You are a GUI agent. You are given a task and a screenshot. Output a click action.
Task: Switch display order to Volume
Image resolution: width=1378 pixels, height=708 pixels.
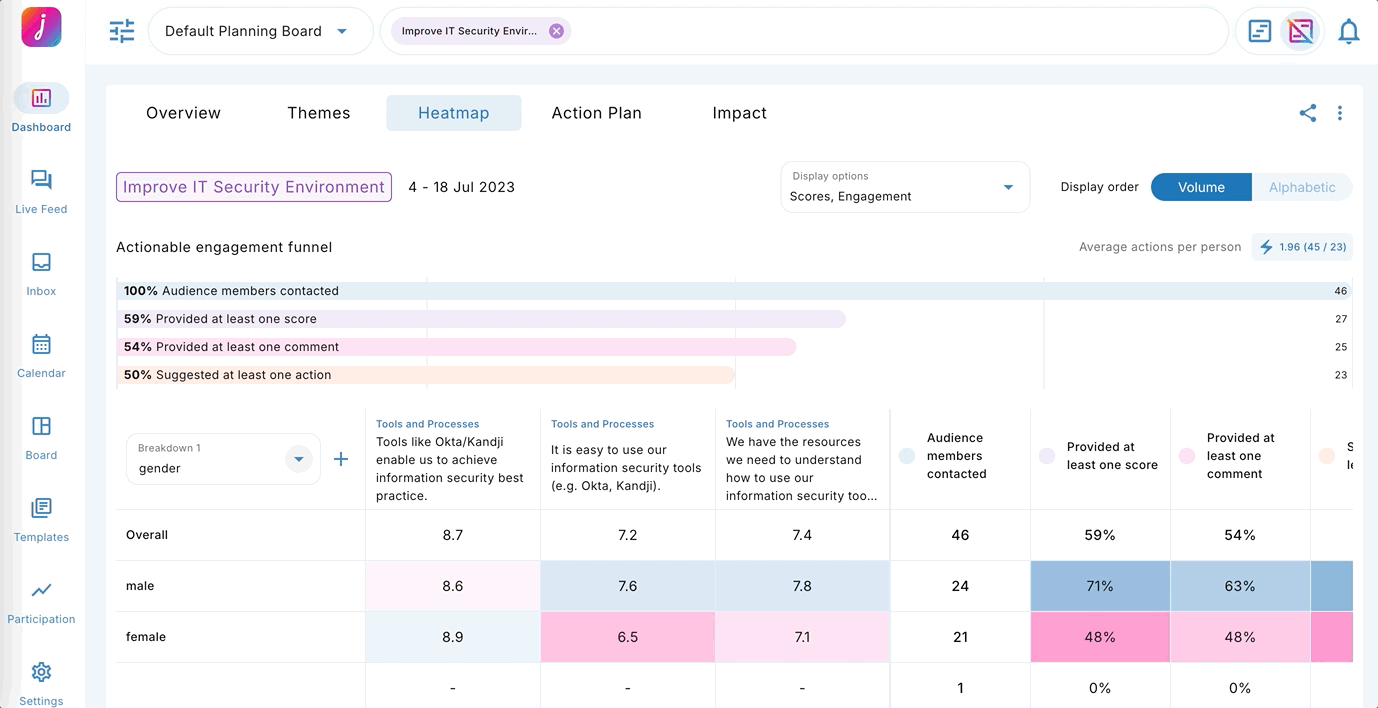pyautogui.click(x=1201, y=187)
